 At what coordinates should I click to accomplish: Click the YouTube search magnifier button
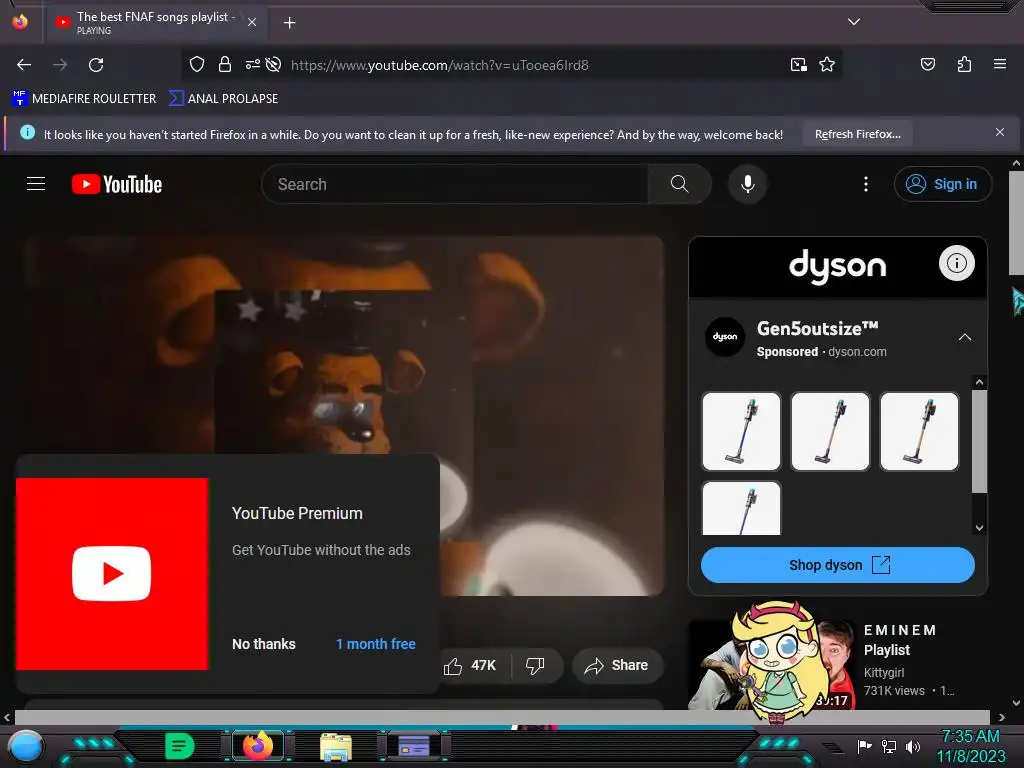[679, 184]
